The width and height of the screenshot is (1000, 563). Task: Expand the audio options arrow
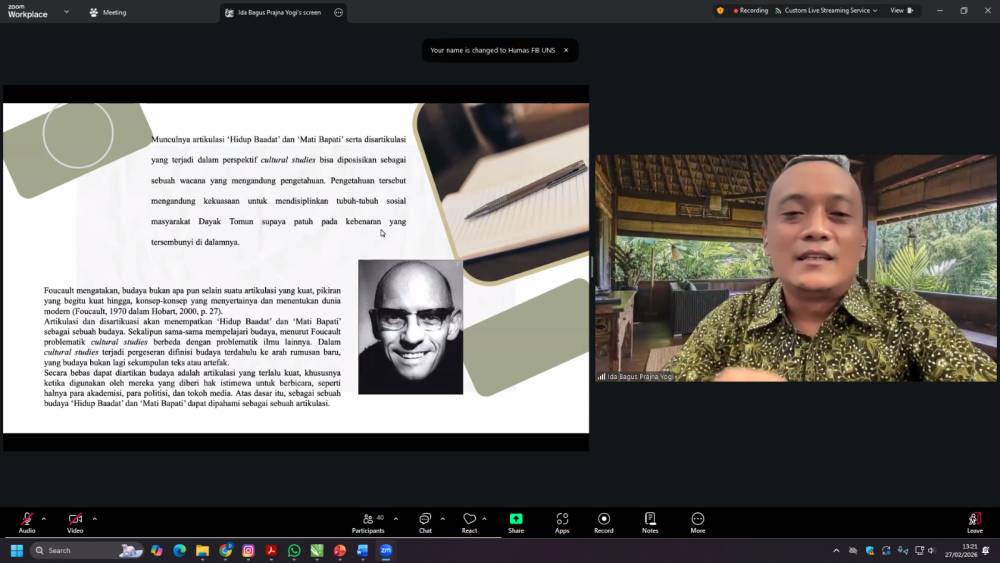(46, 518)
